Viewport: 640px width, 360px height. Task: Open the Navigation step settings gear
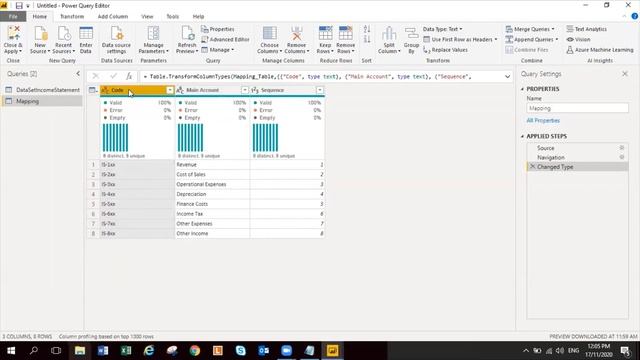622,157
